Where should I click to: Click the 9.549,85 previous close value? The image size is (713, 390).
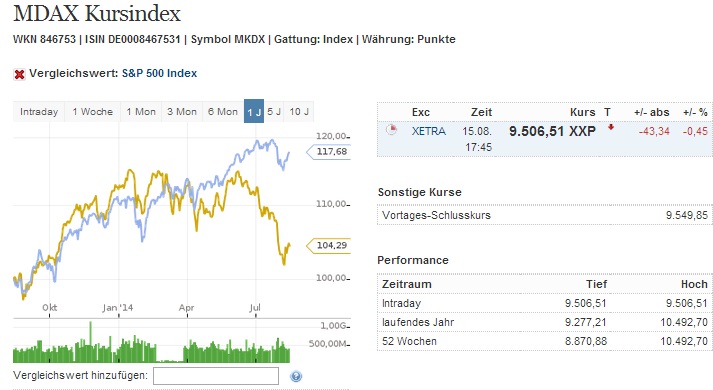[x=687, y=215]
